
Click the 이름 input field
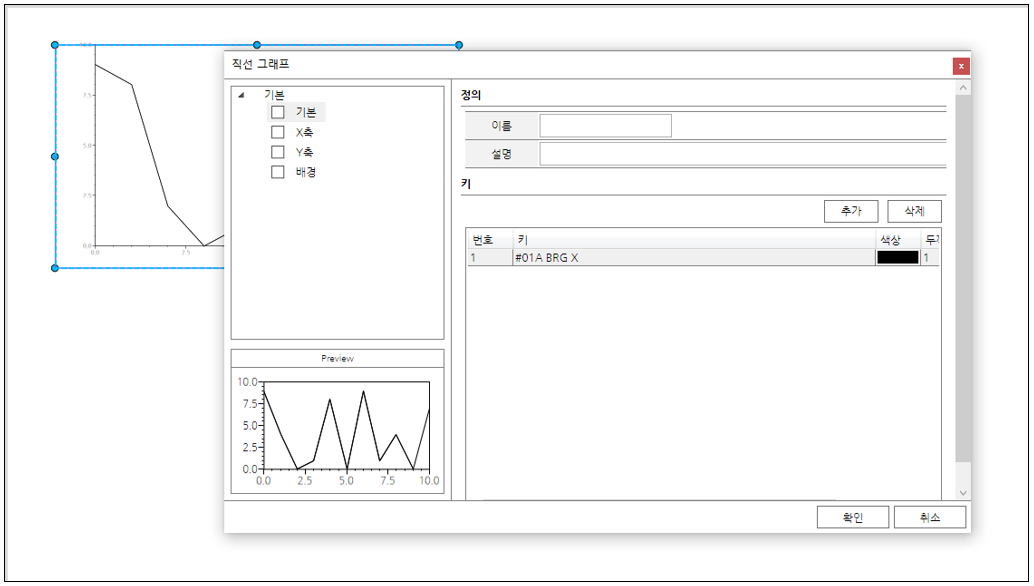pos(605,125)
